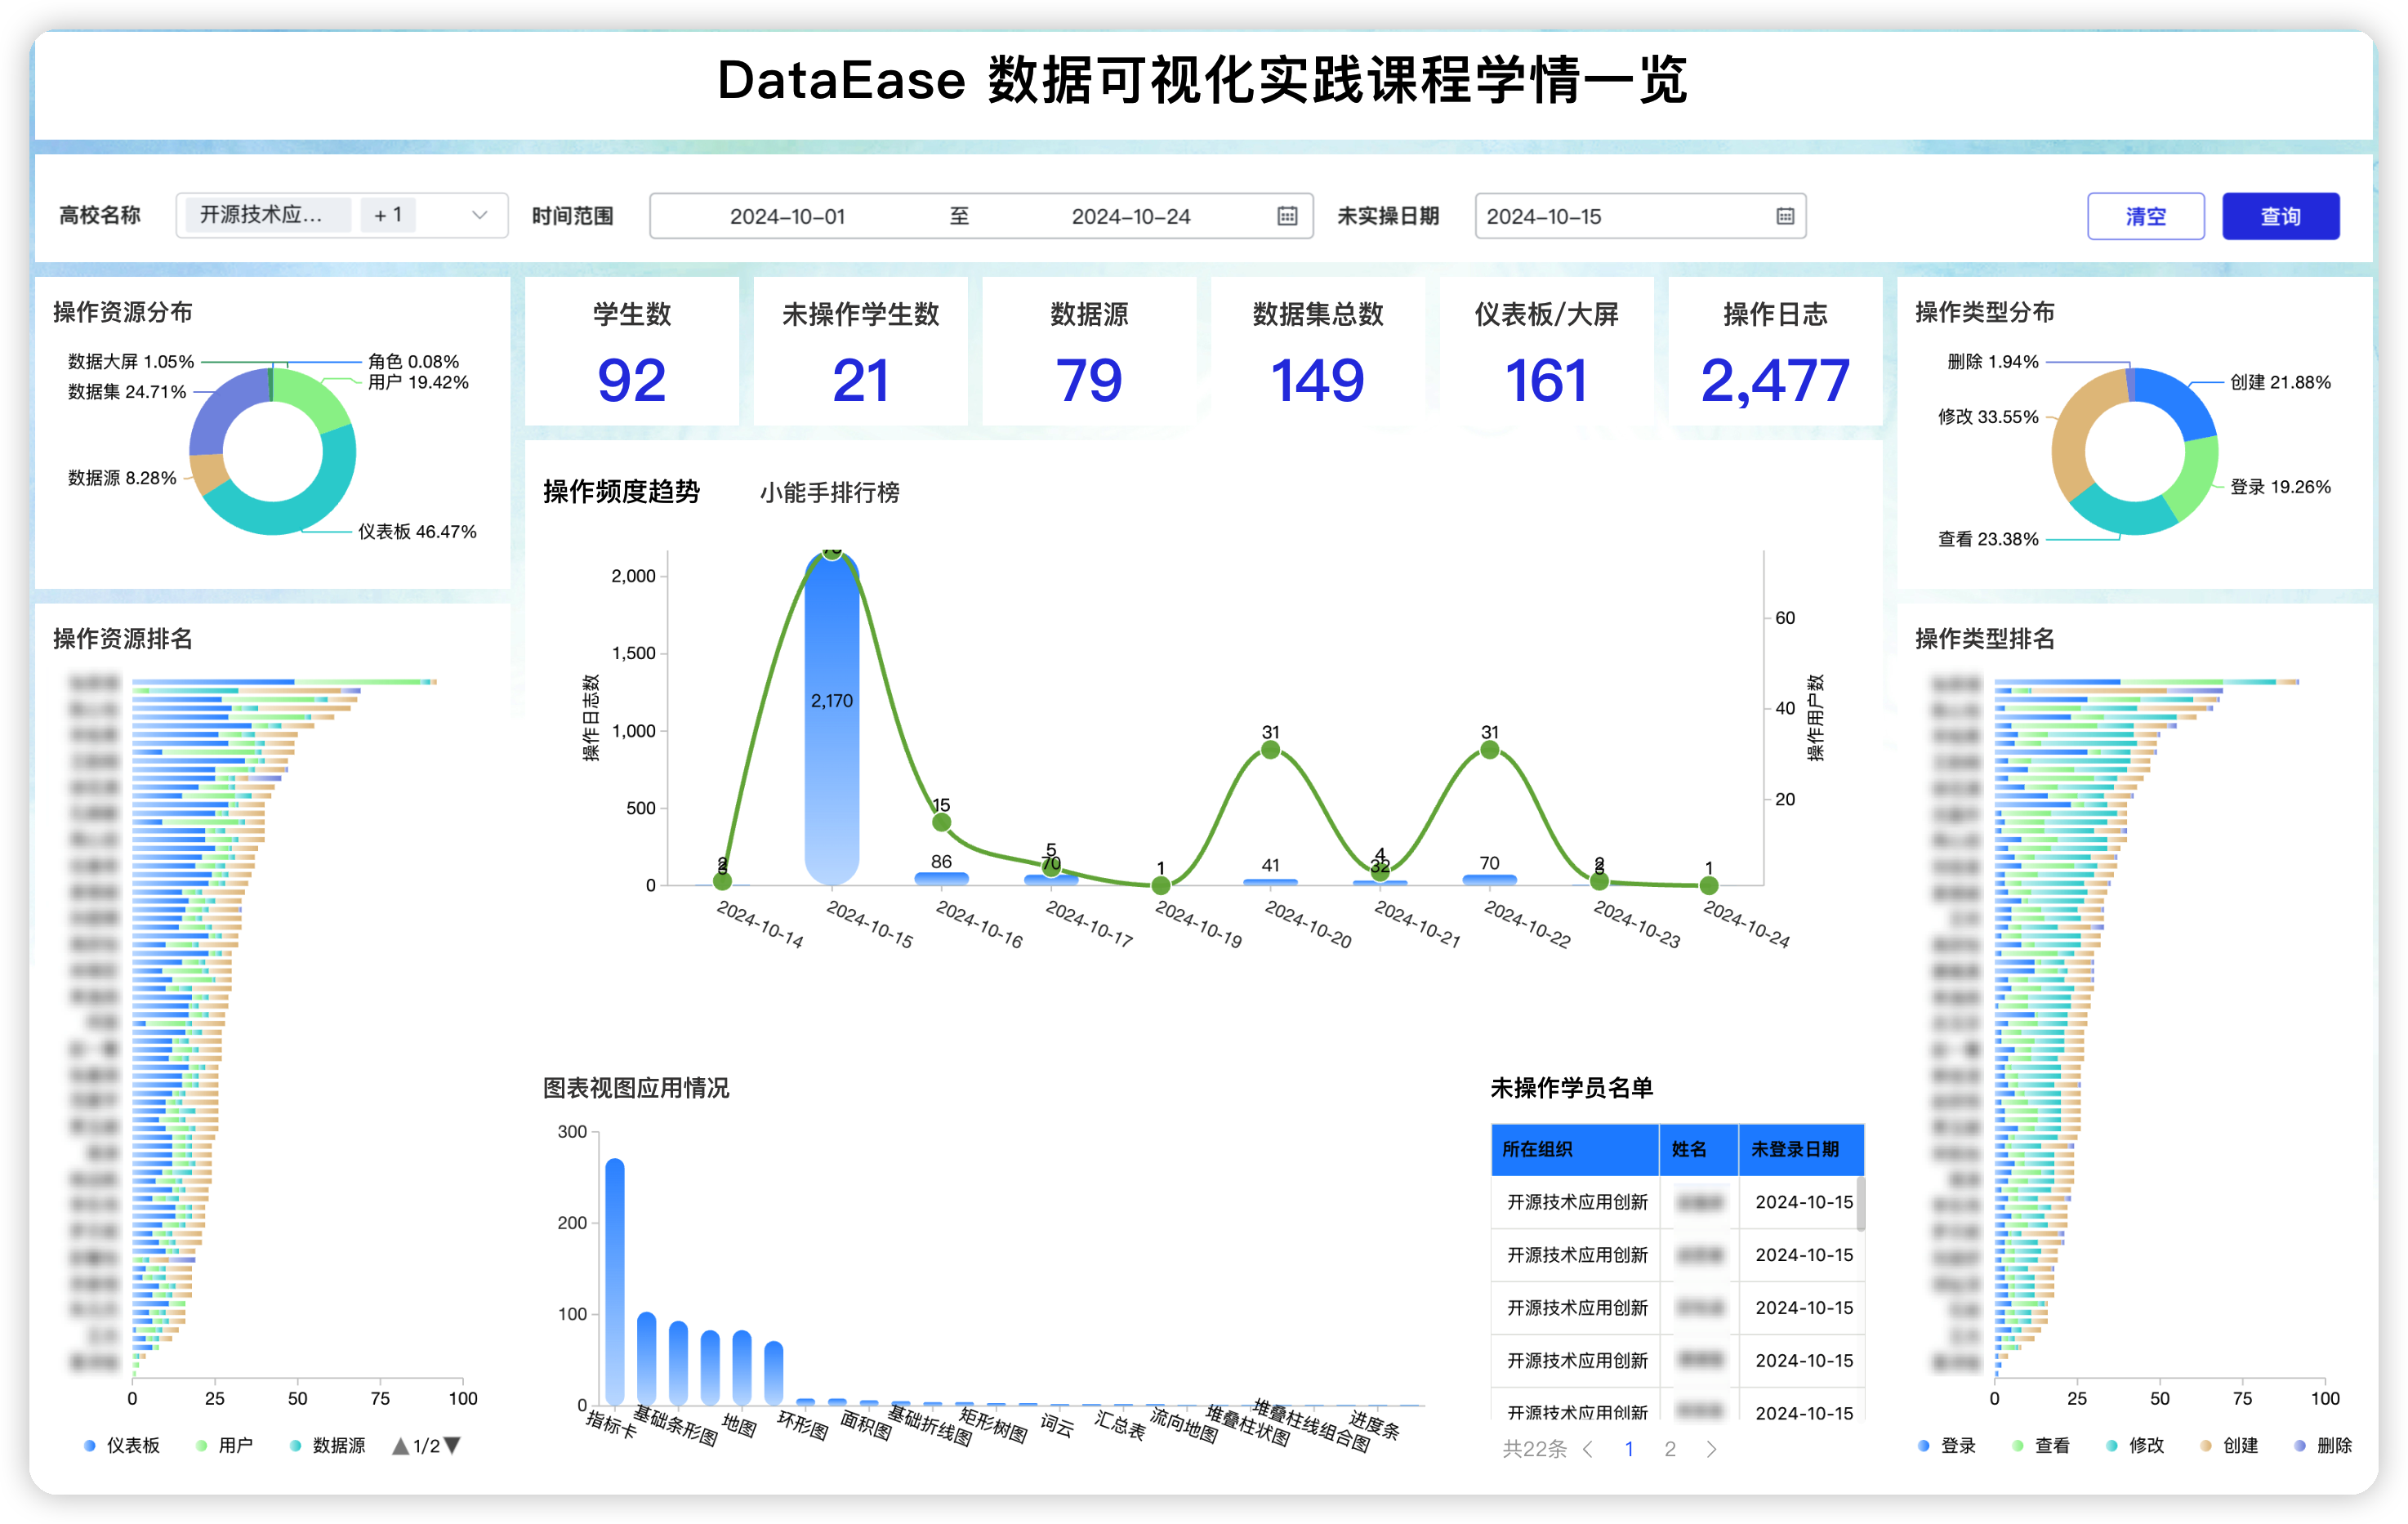Click the 数据源 79 indicator card

coord(1089,351)
